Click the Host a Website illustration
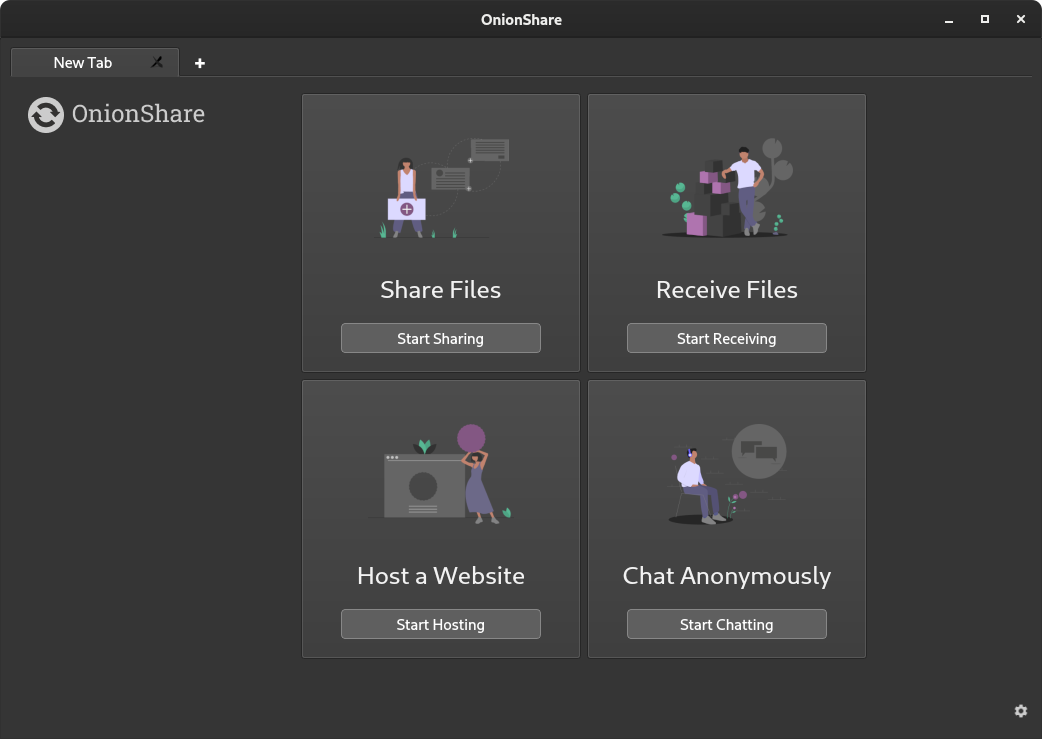The height and width of the screenshot is (739, 1042). click(x=440, y=474)
